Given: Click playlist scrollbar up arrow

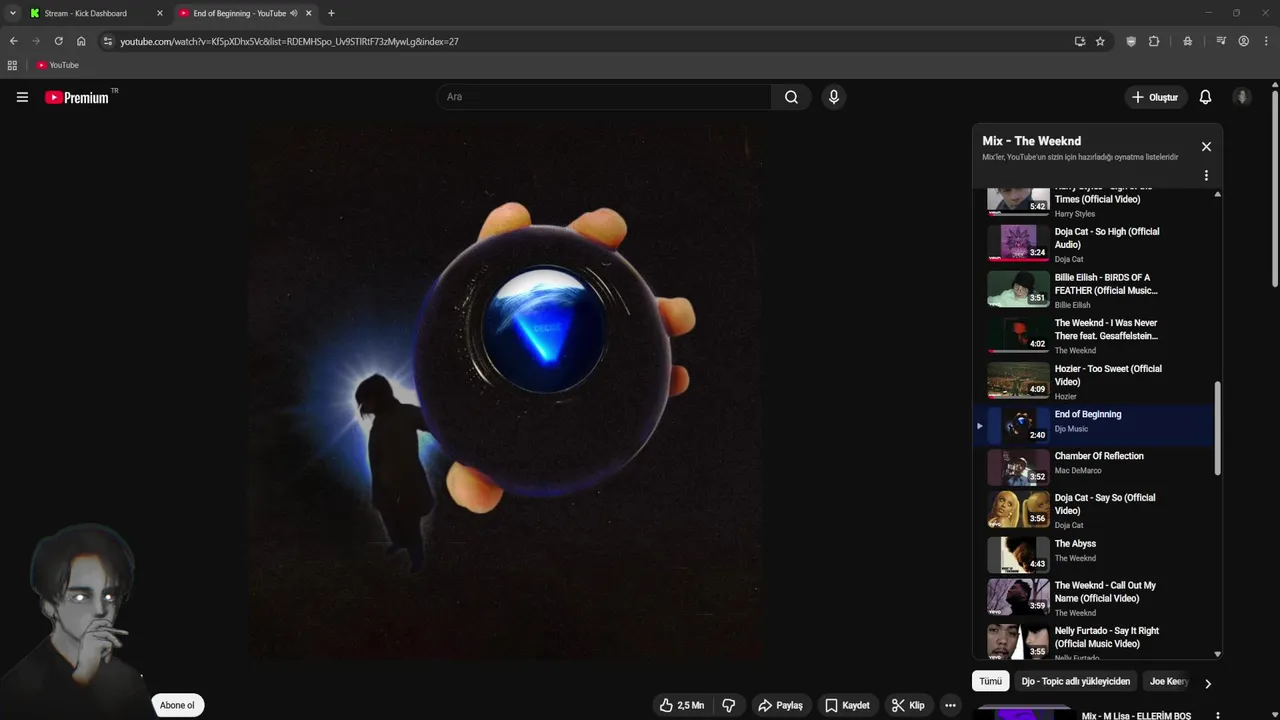Looking at the screenshot, I should [1217, 194].
